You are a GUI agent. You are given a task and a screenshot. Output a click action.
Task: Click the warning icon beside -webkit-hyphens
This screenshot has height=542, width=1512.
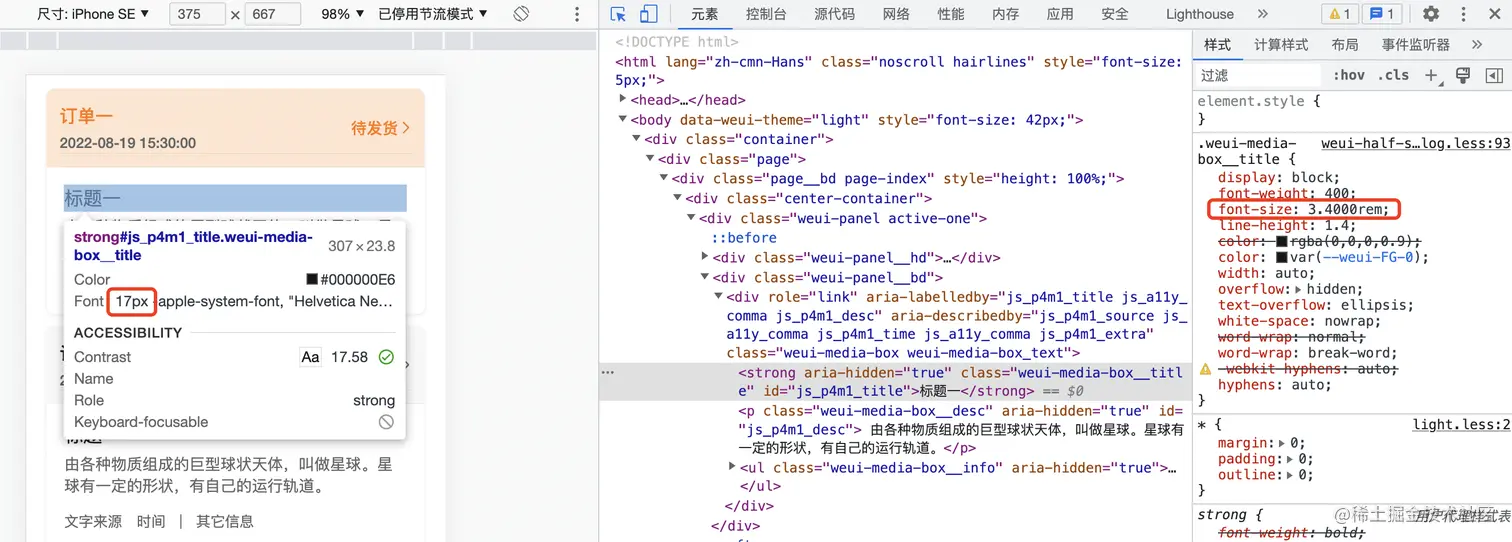[1205, 369]
